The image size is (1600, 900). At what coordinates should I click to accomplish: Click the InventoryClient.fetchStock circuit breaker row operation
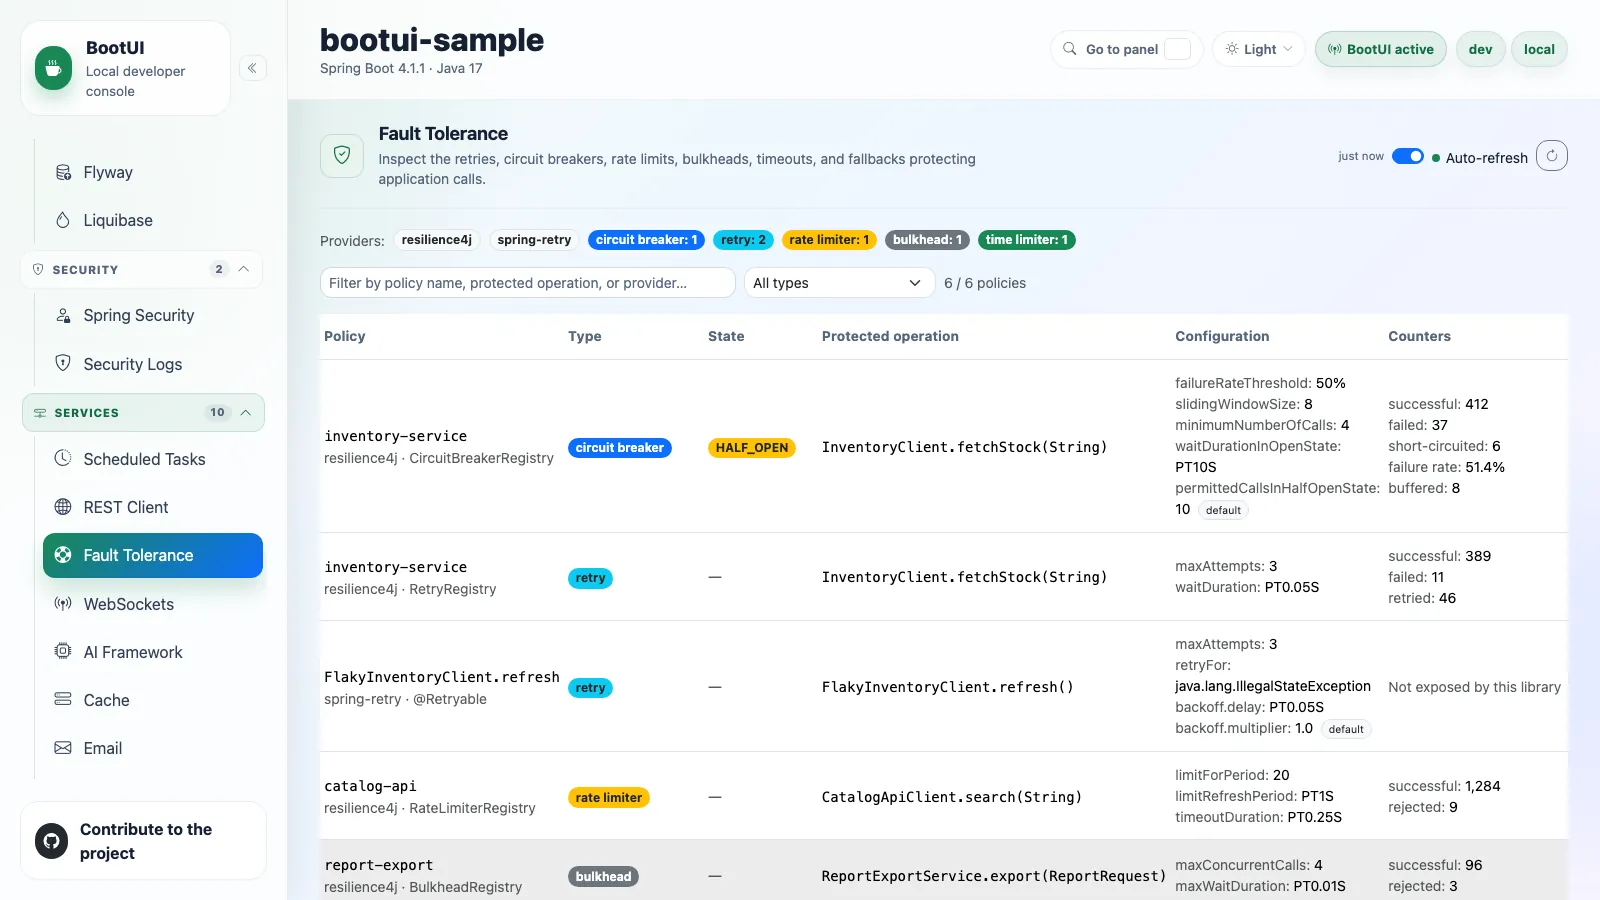tap(964, 447)
